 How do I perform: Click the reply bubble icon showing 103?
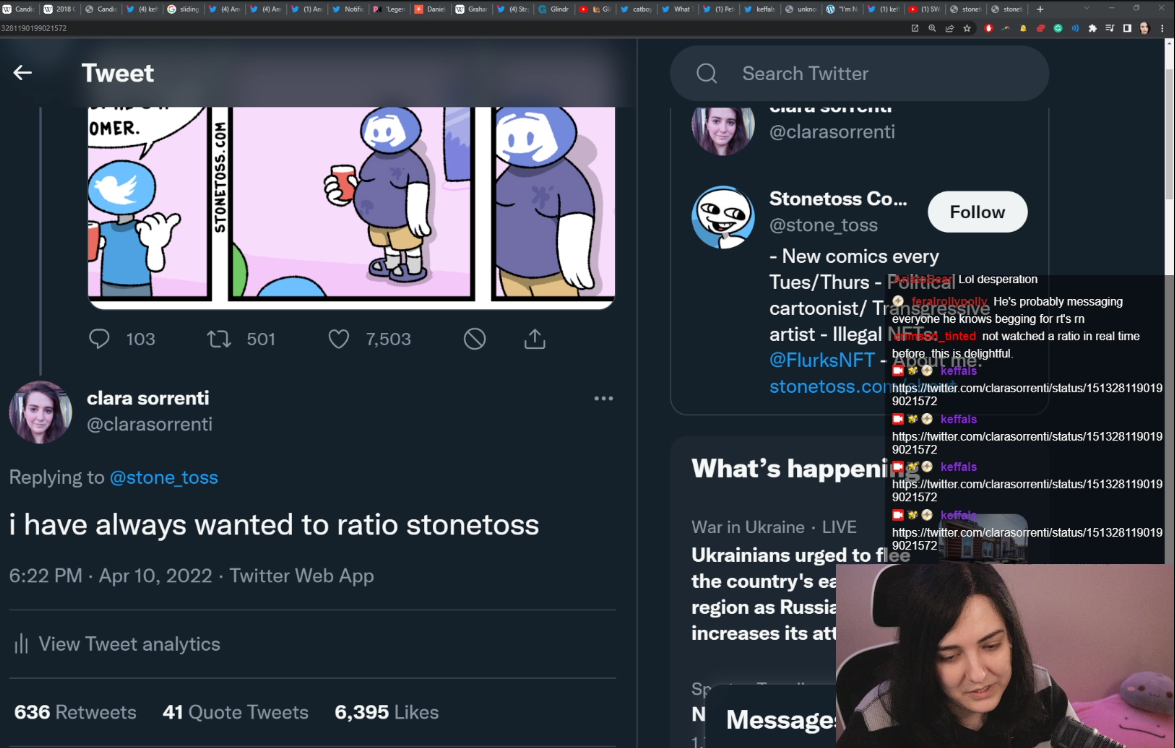point(99,340)
